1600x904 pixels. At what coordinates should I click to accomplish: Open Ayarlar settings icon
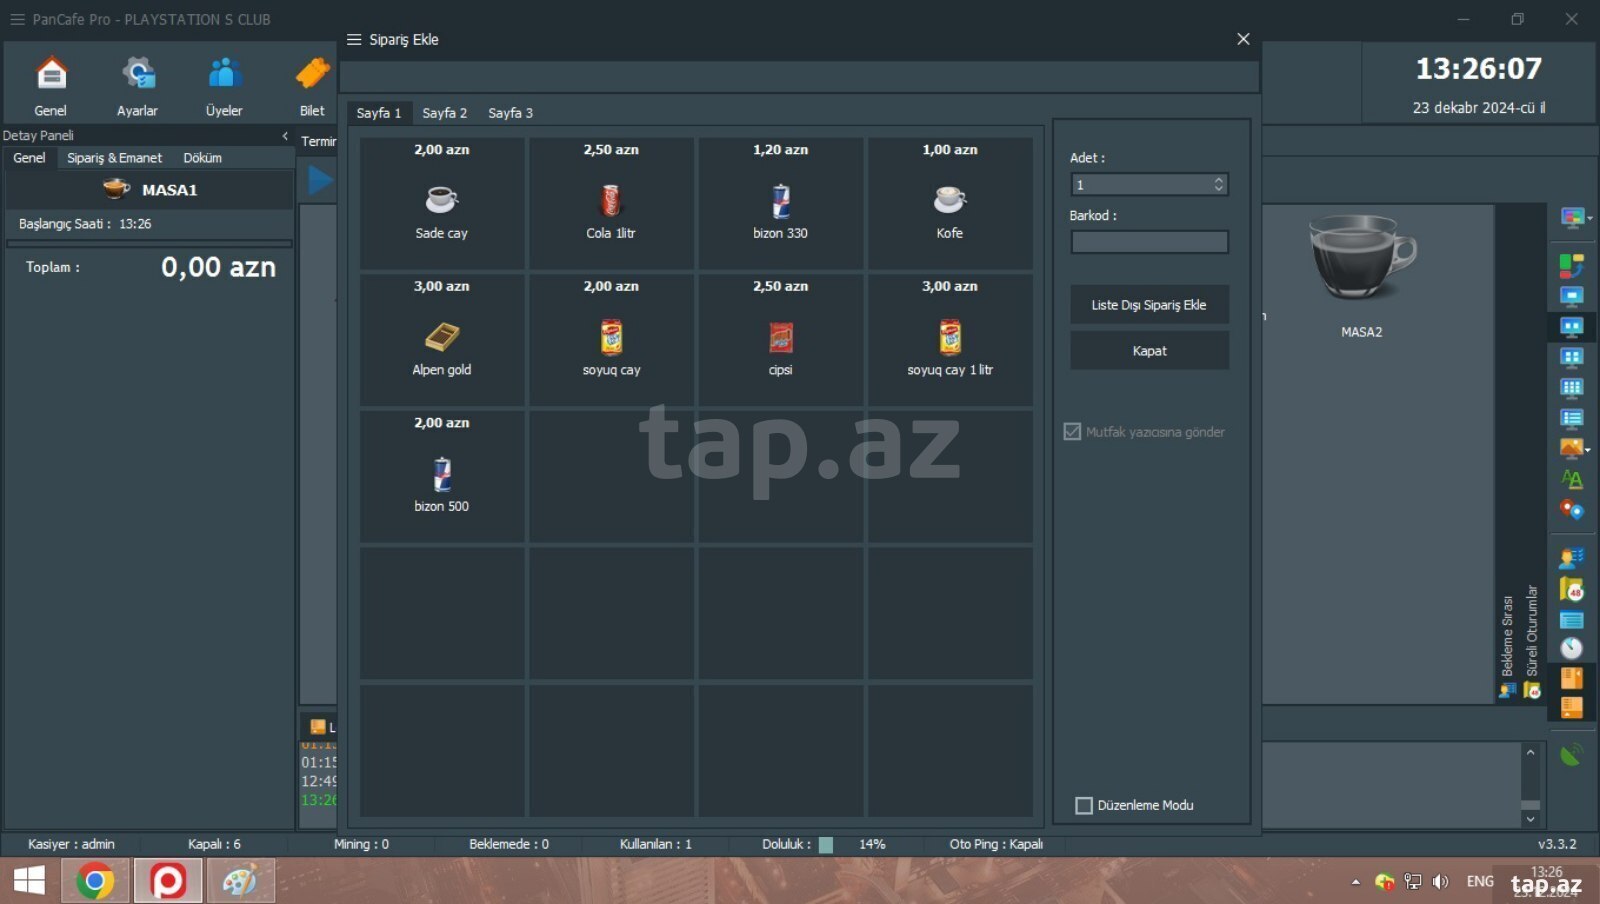point(138,86)
